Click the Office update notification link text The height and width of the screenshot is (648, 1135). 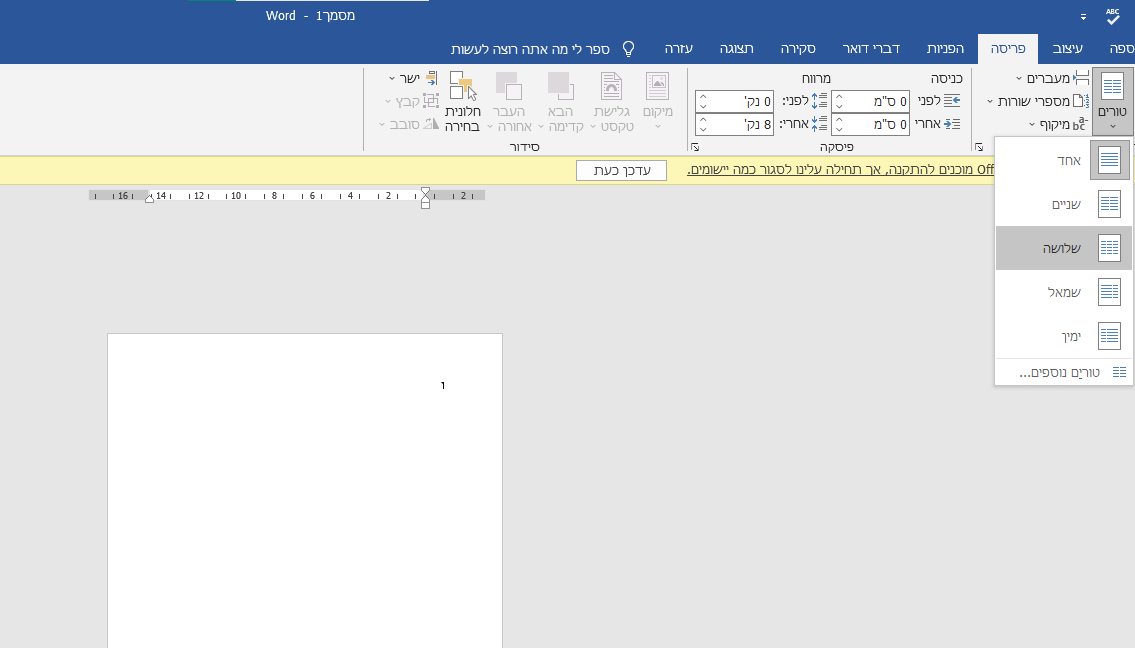[x=840, y=169]
